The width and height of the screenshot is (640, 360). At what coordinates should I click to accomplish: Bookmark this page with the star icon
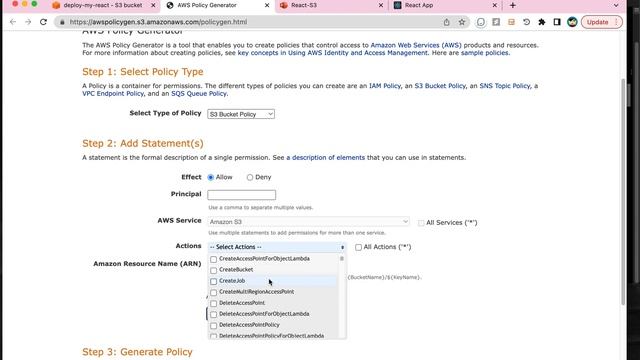coord(462,22)
